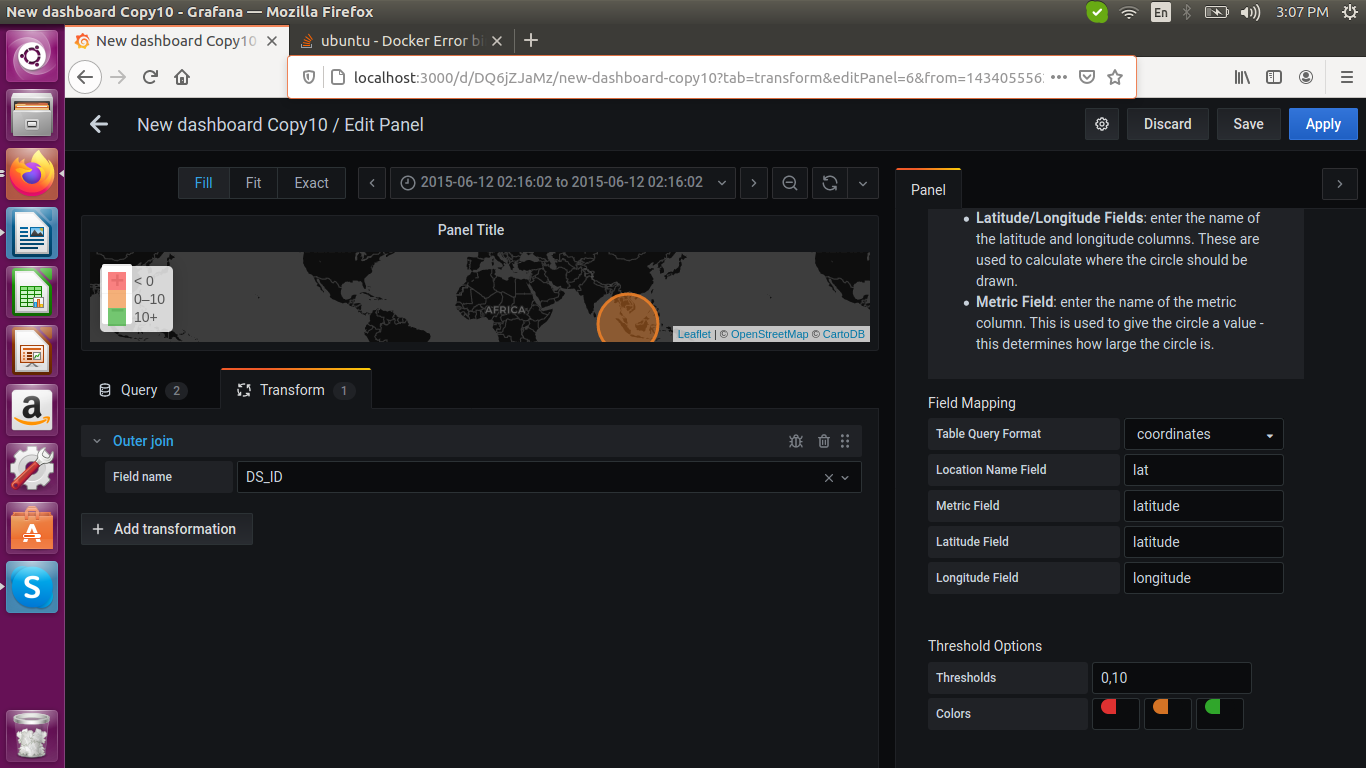Screen dimensions: 1366x768
Task: Click the Thresholds value input field
Action: (1170, 677)
